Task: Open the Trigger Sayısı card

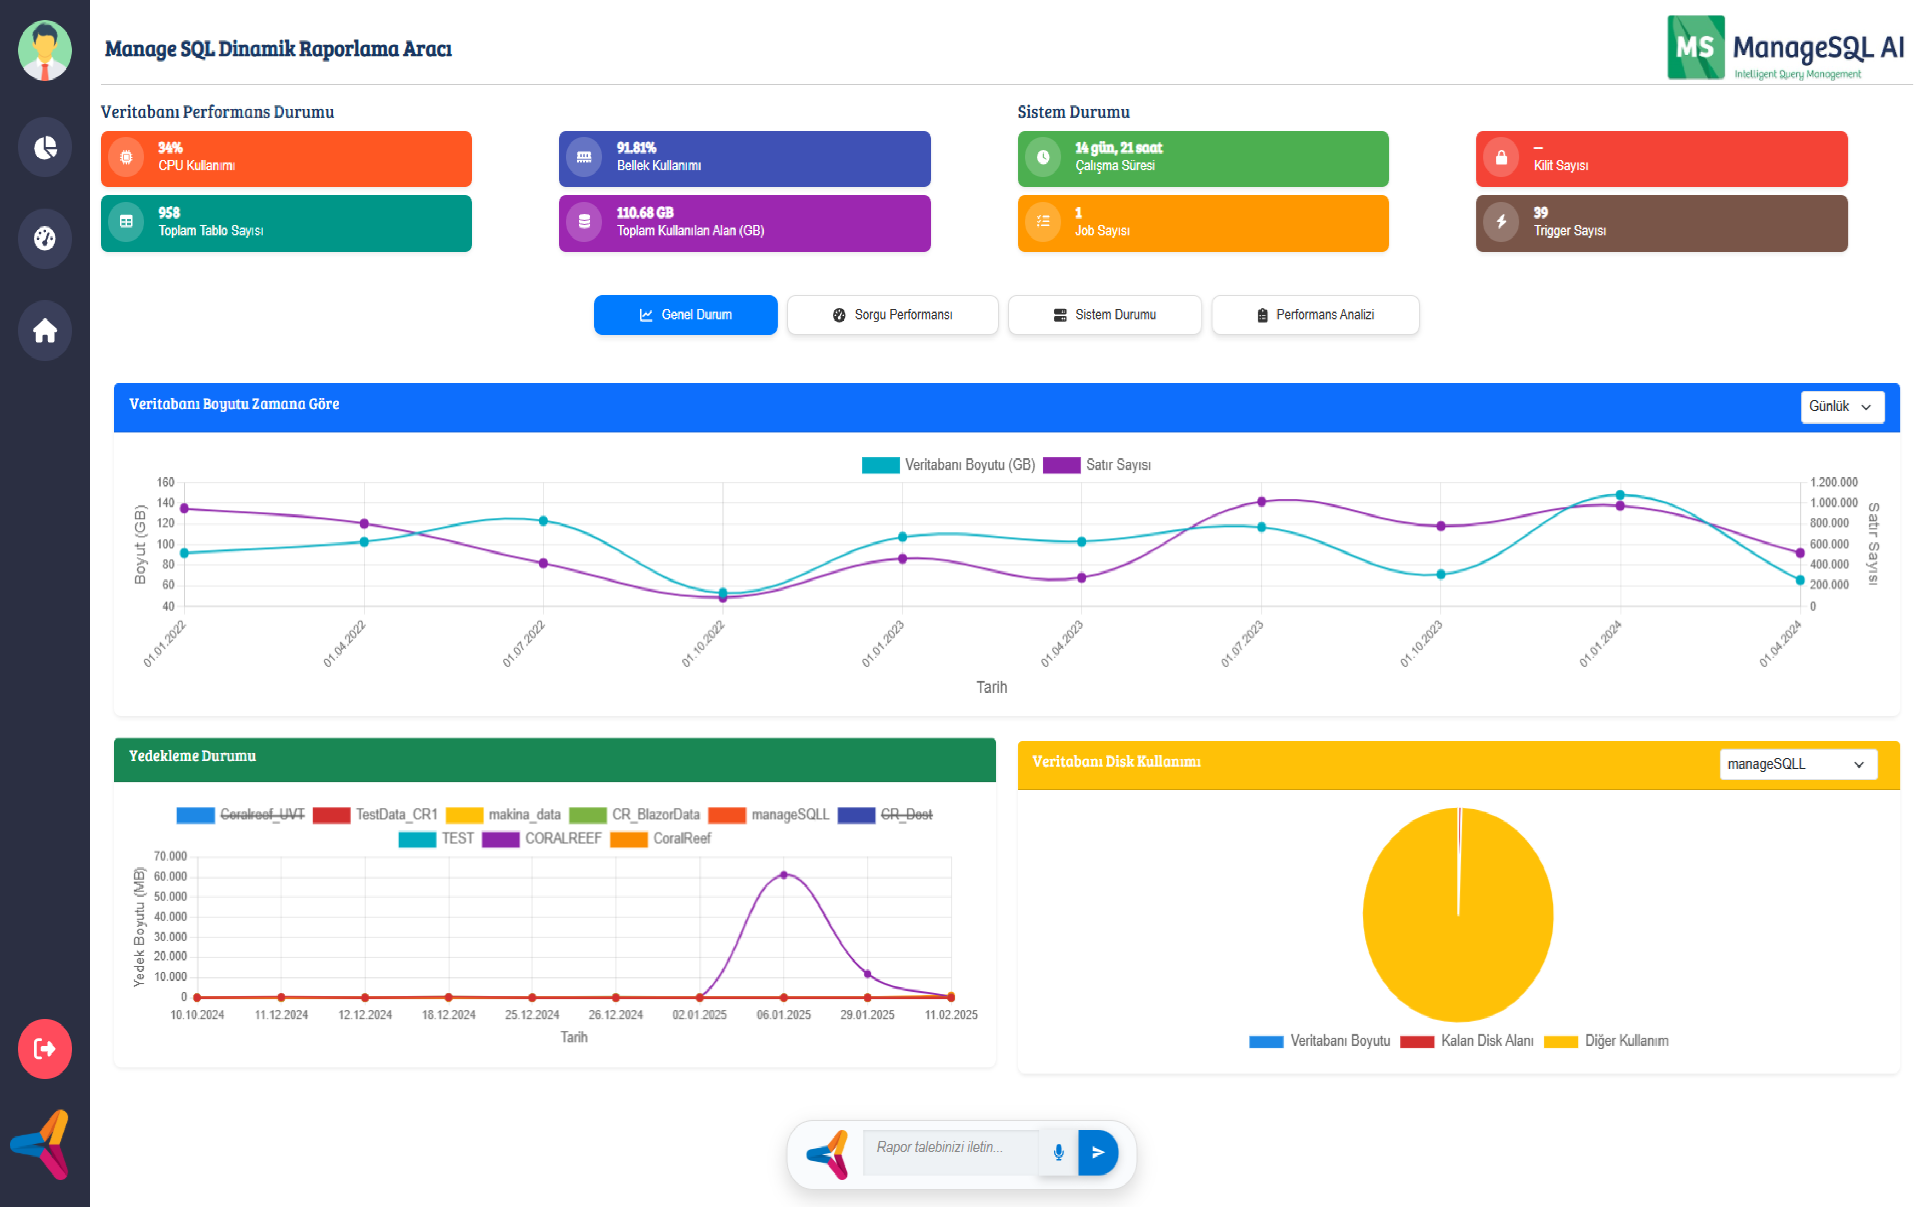Action: (x=1660, y=223)
